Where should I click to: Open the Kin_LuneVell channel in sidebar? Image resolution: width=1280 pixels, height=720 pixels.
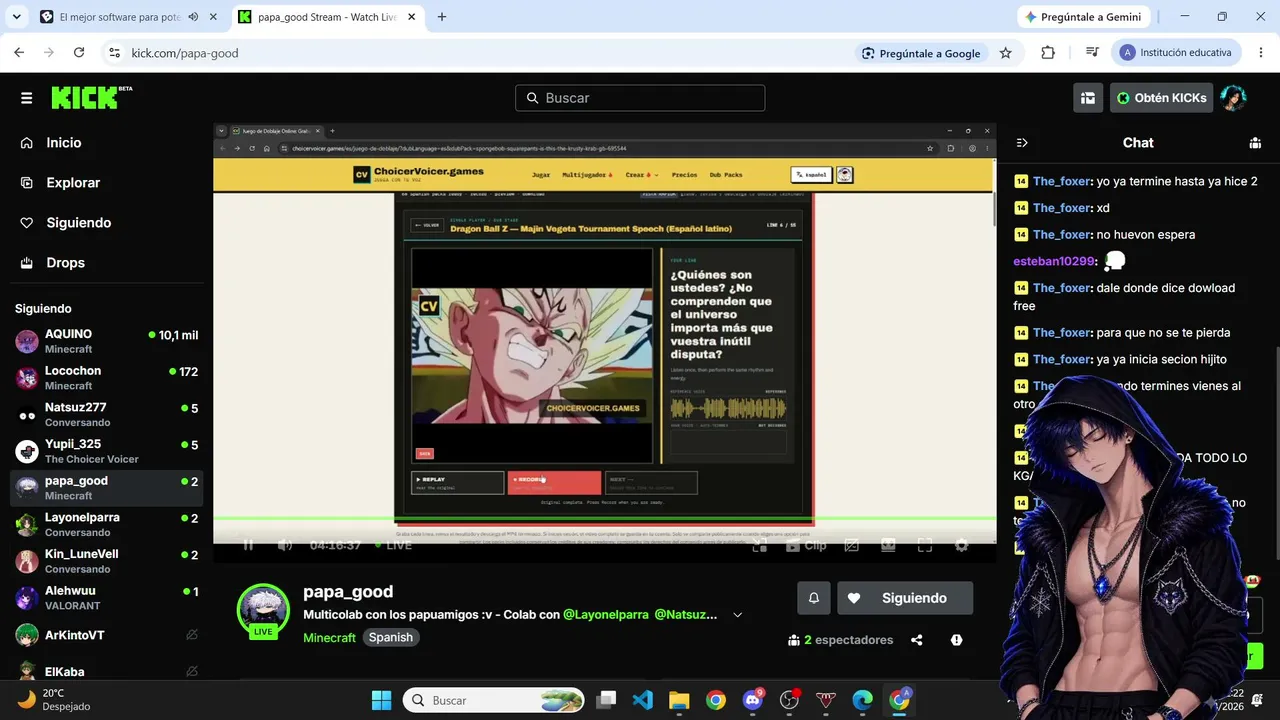tap(107, 561)
